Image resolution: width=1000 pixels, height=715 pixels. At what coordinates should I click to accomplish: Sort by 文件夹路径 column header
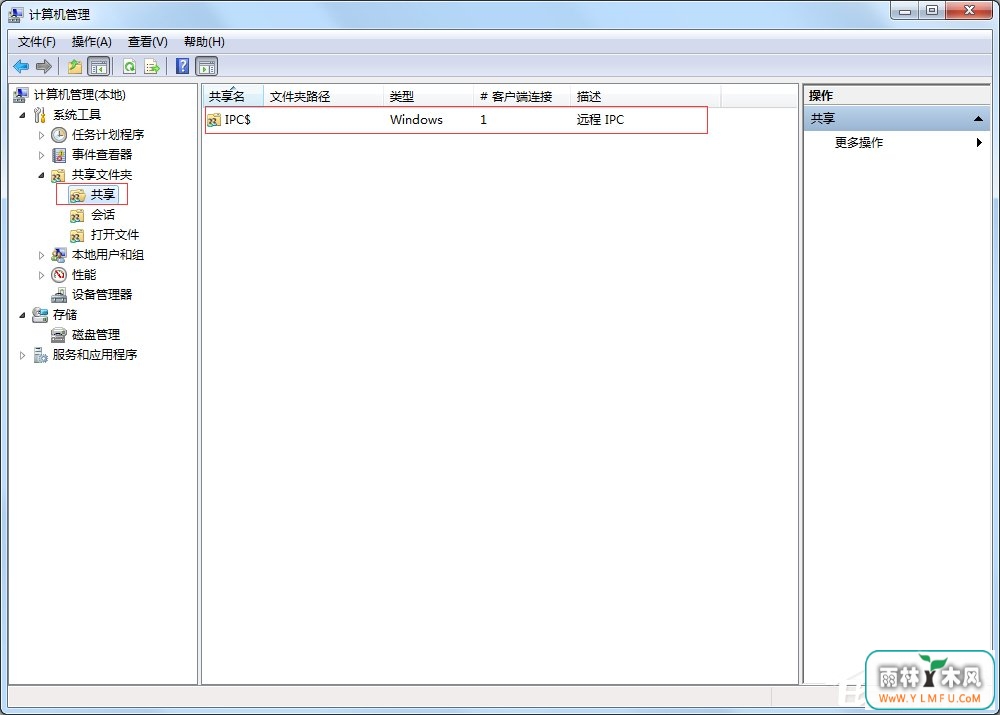323,96
